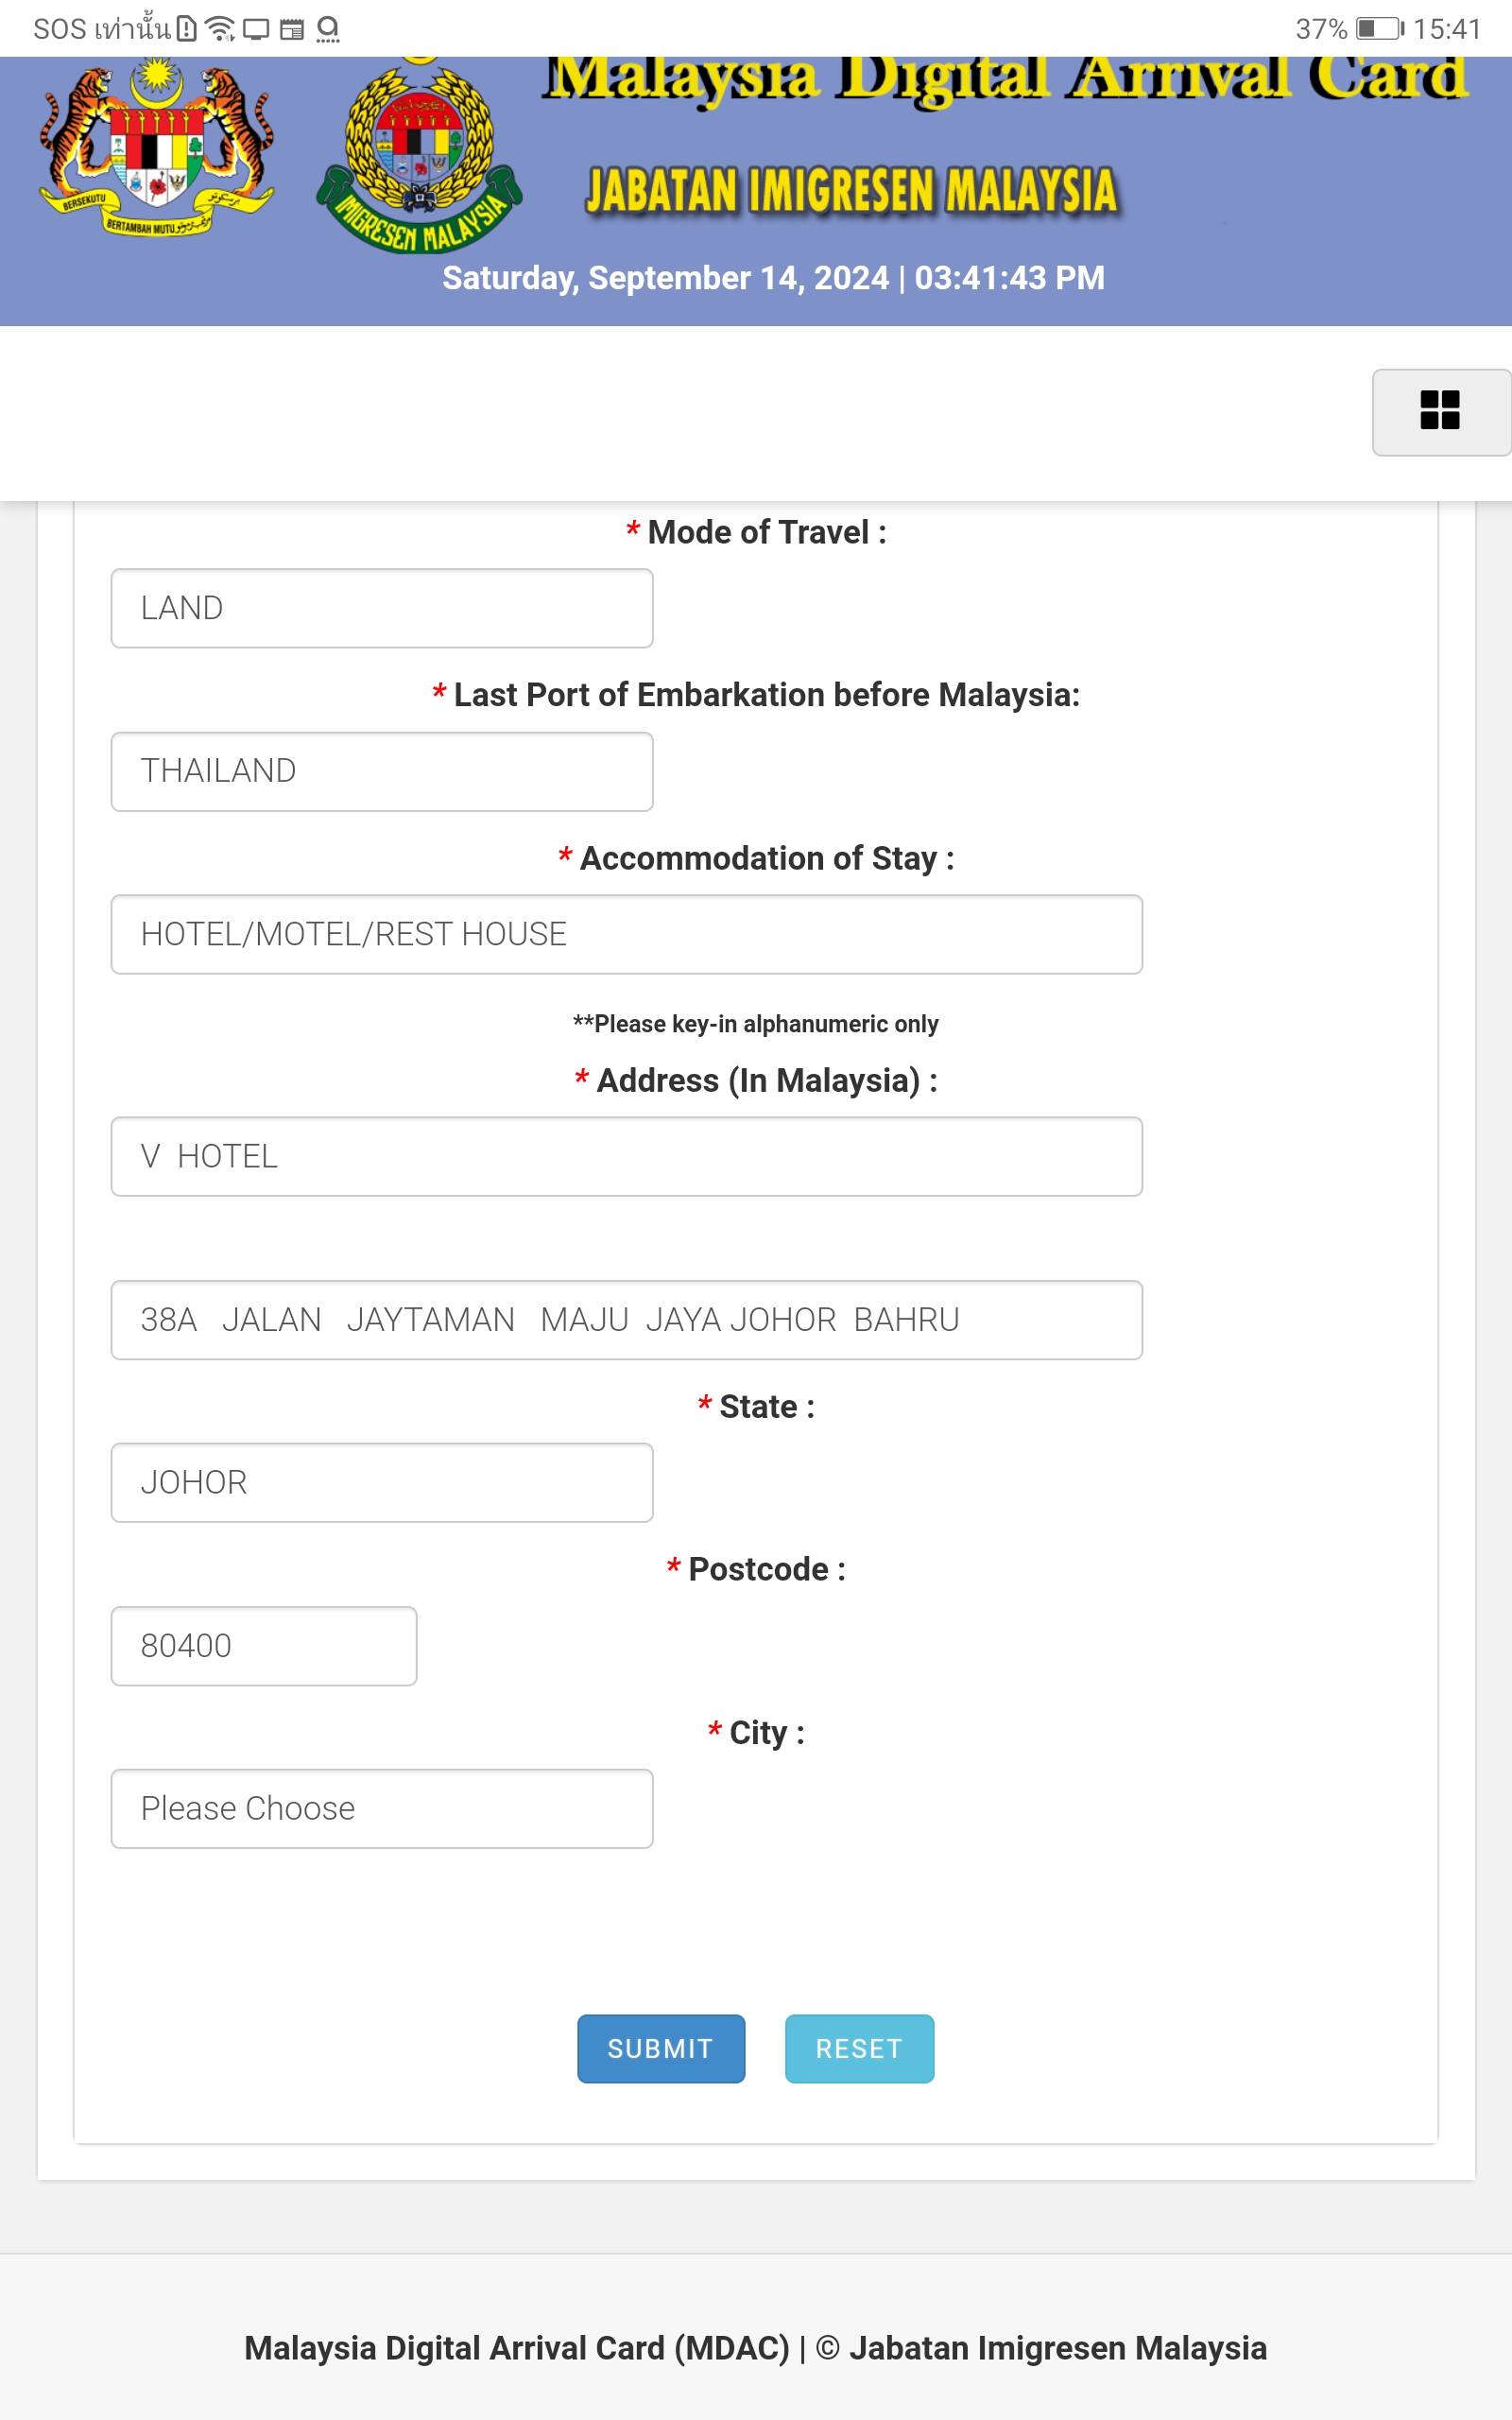This screenshot has width=1512, height=2420.
Task: Tap the calendar notification icon
Action: point(292,29)
